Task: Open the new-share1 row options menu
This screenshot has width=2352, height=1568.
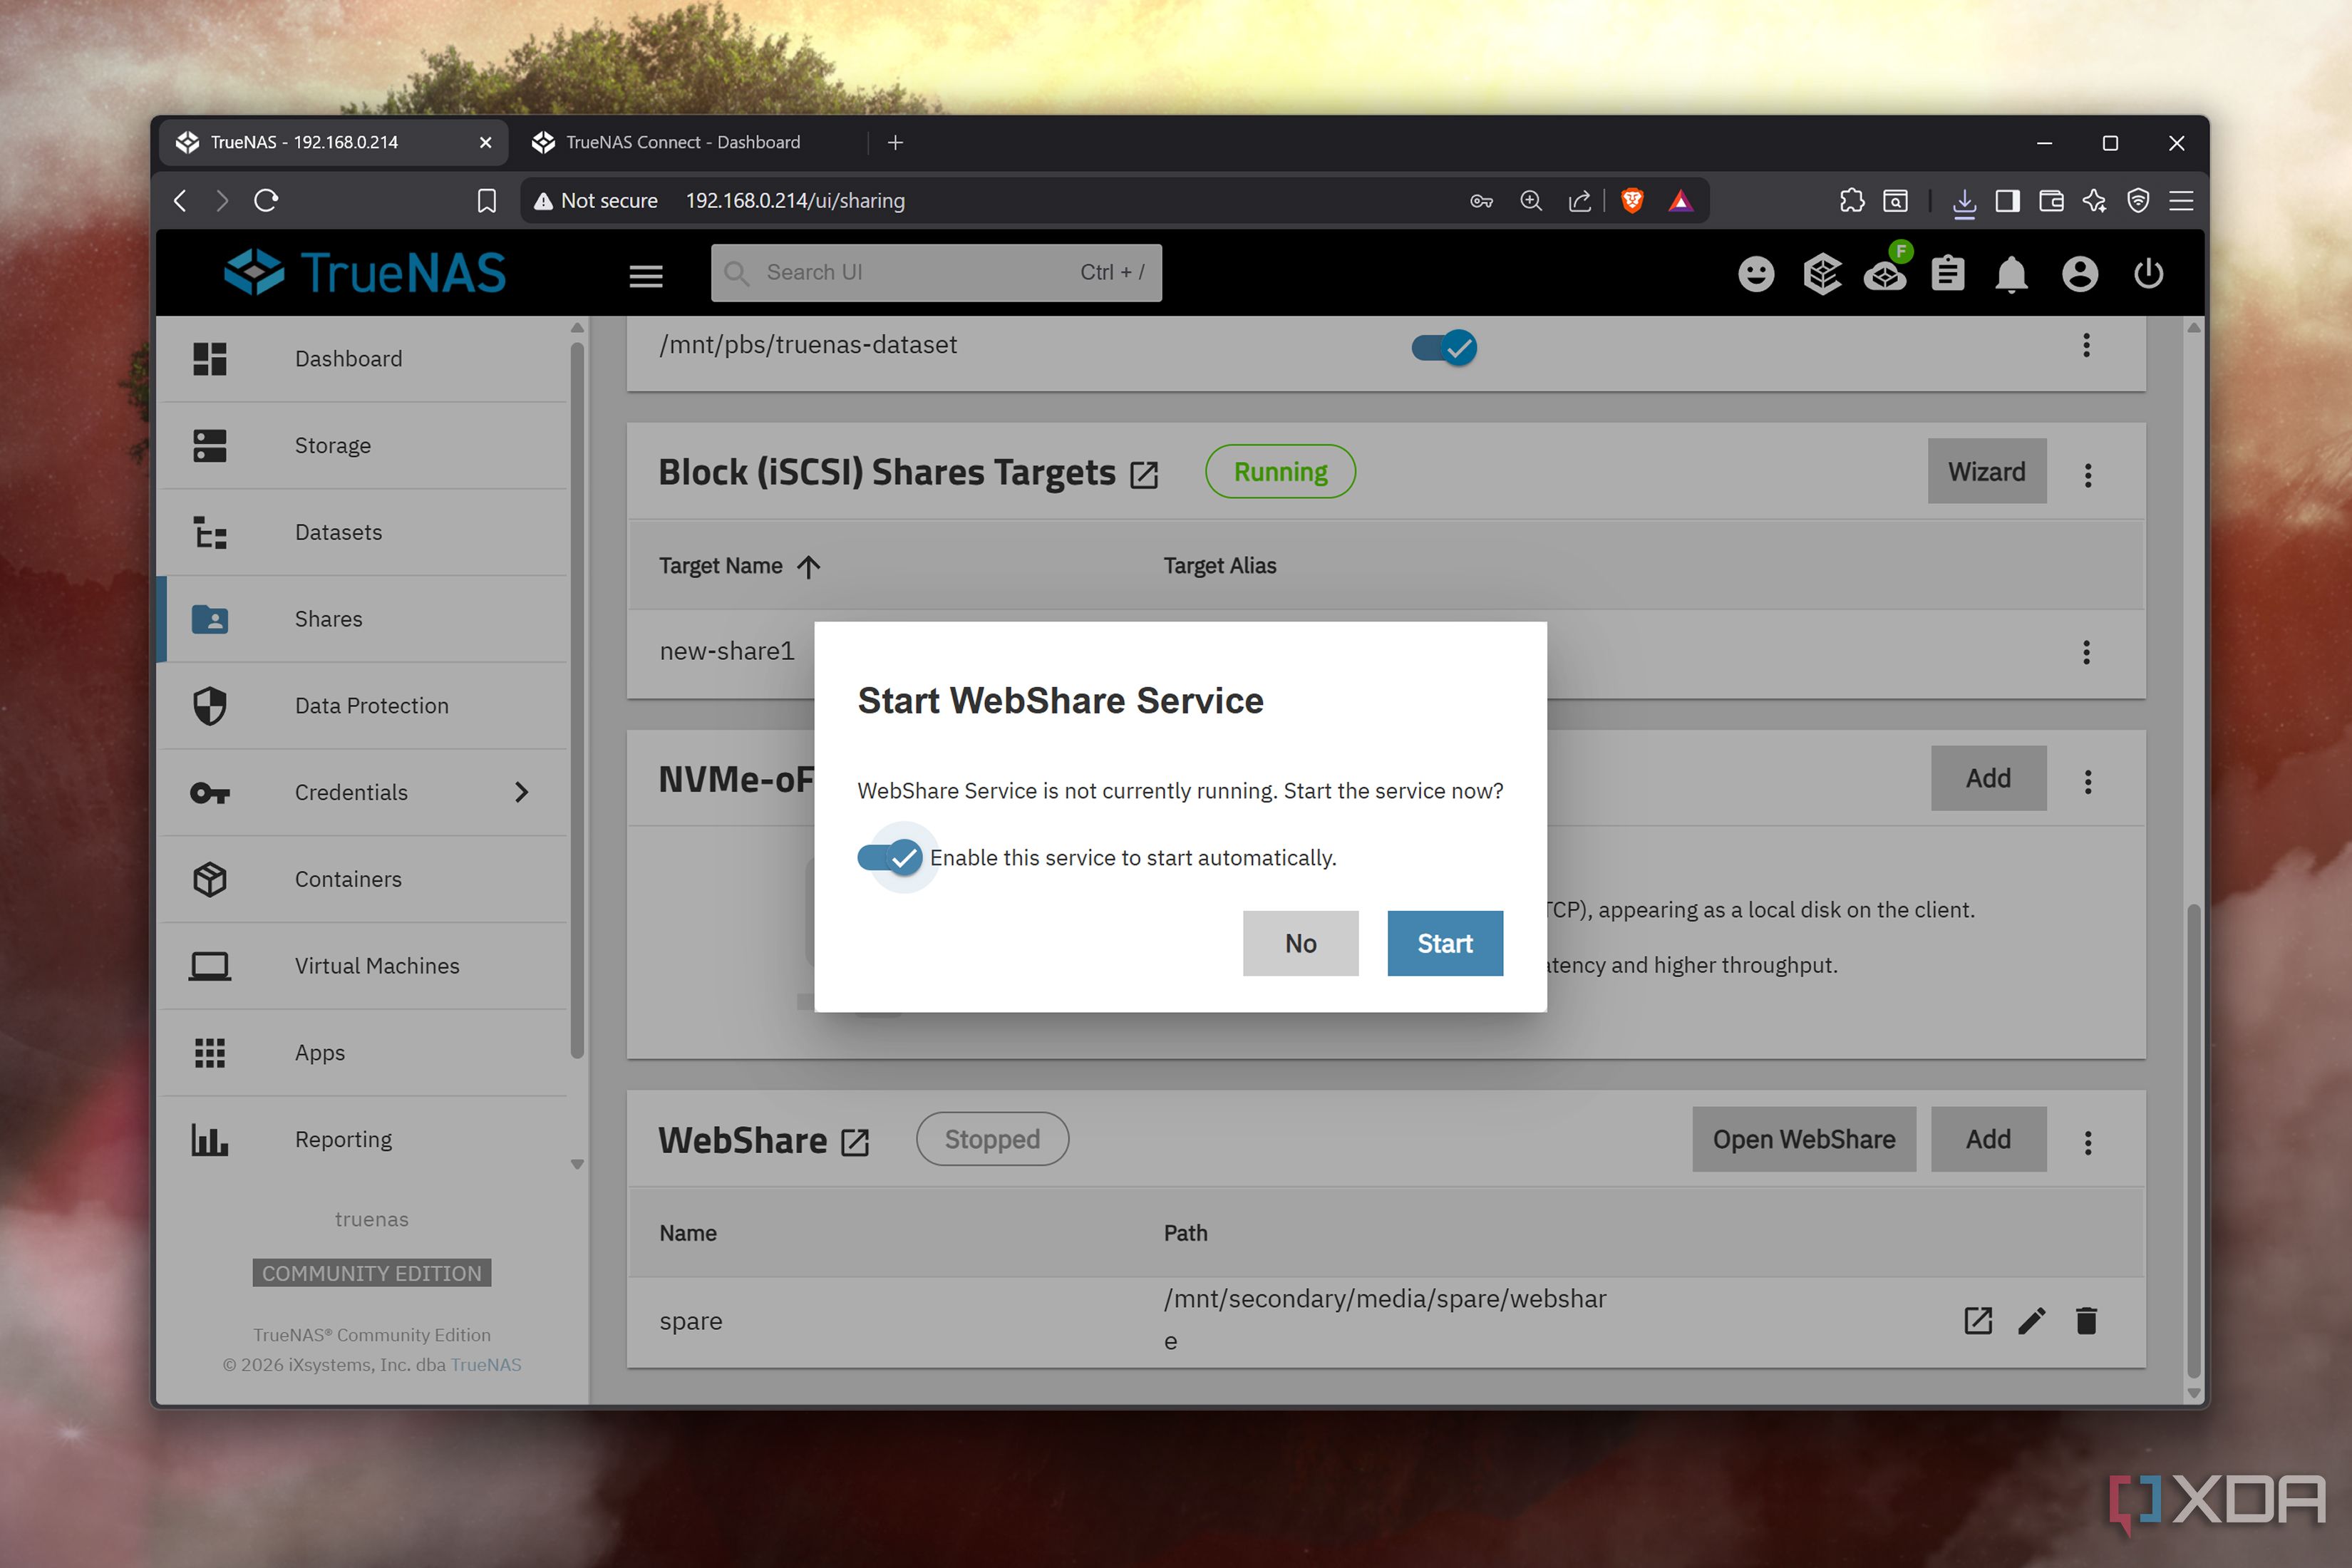Action: [x=2086, y=652]
